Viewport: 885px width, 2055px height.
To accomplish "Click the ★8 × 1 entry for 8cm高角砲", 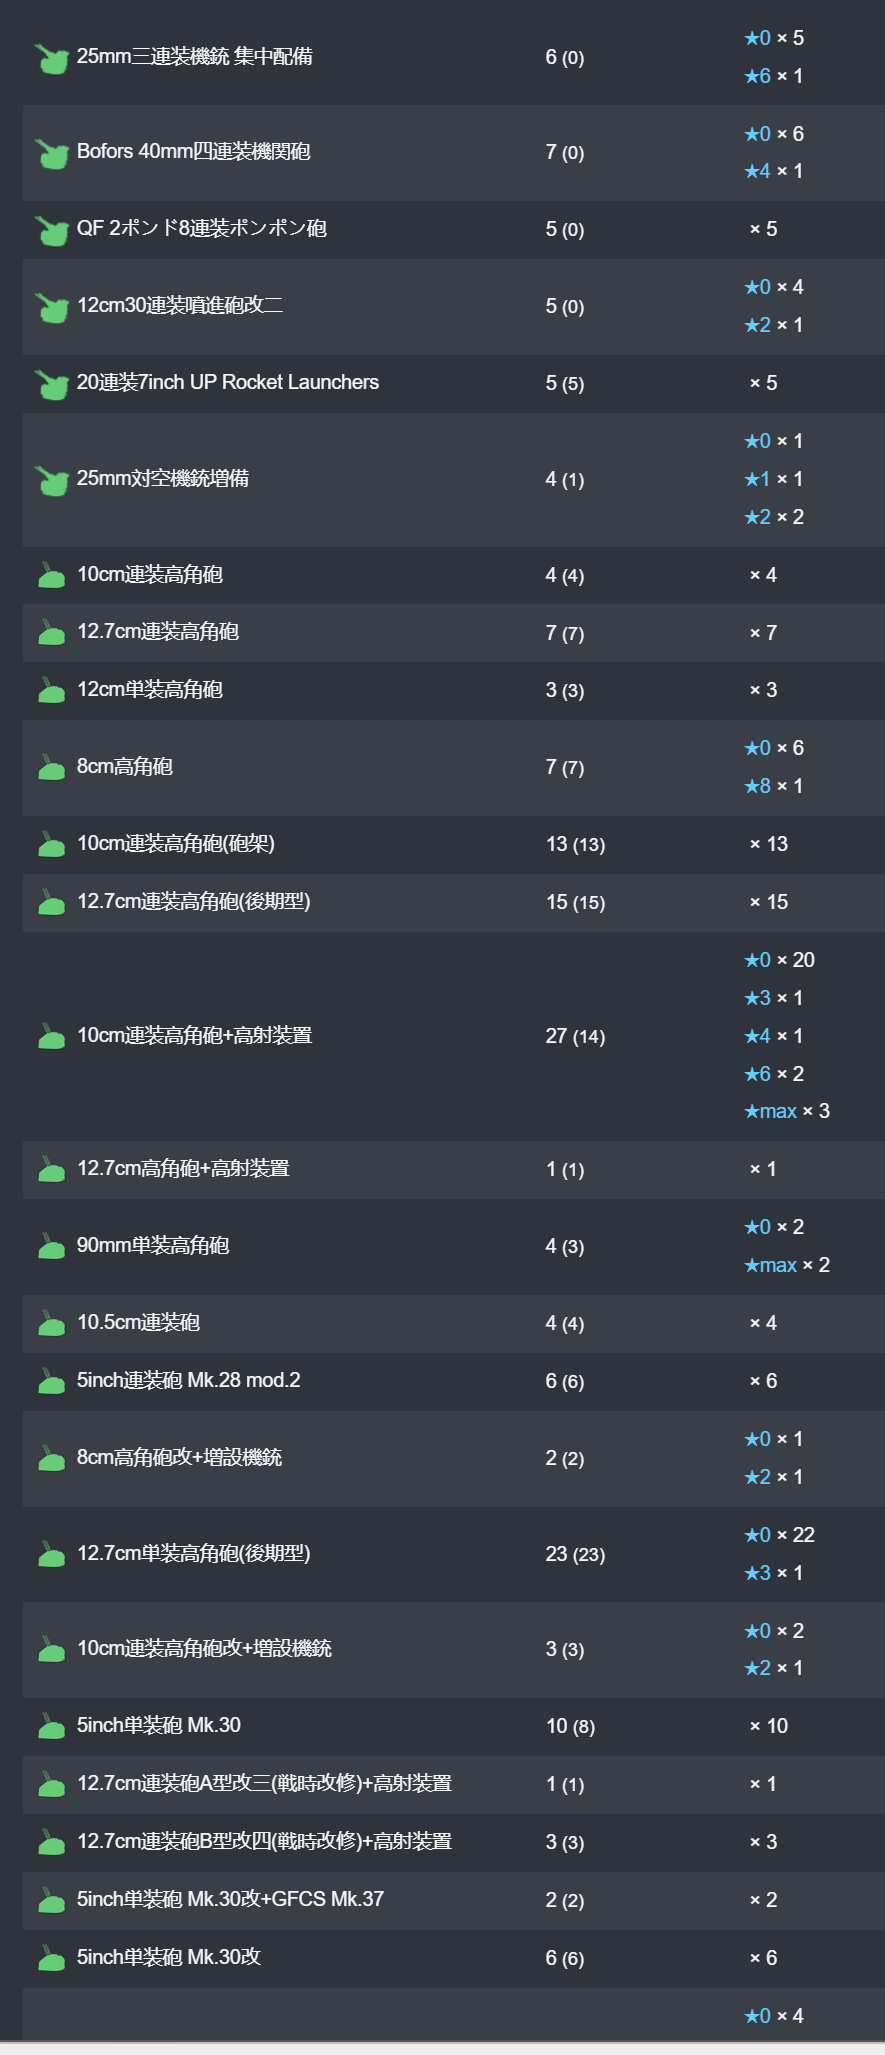I will coord(773,786).
